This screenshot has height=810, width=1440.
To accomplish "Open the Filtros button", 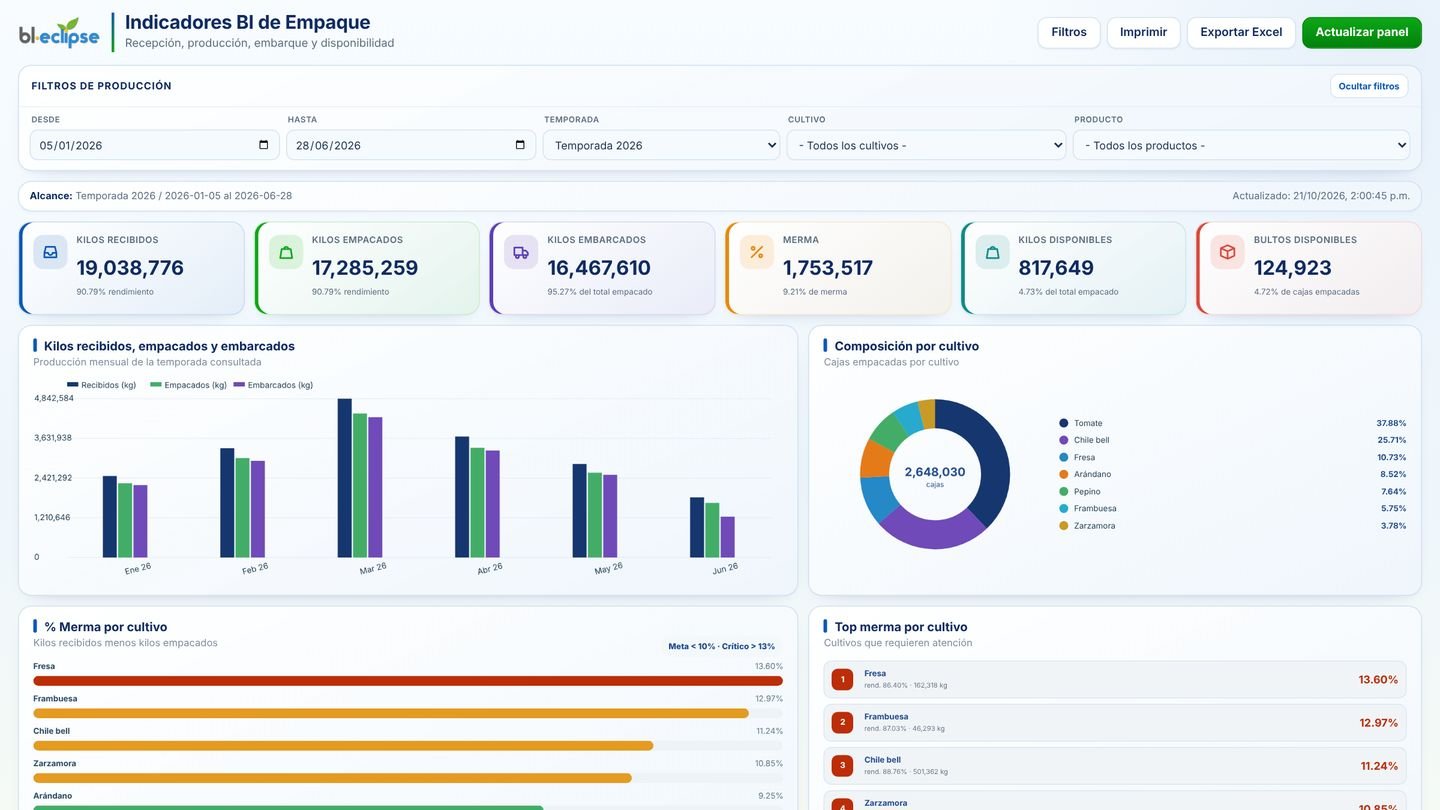I will tap(1069, 32).
